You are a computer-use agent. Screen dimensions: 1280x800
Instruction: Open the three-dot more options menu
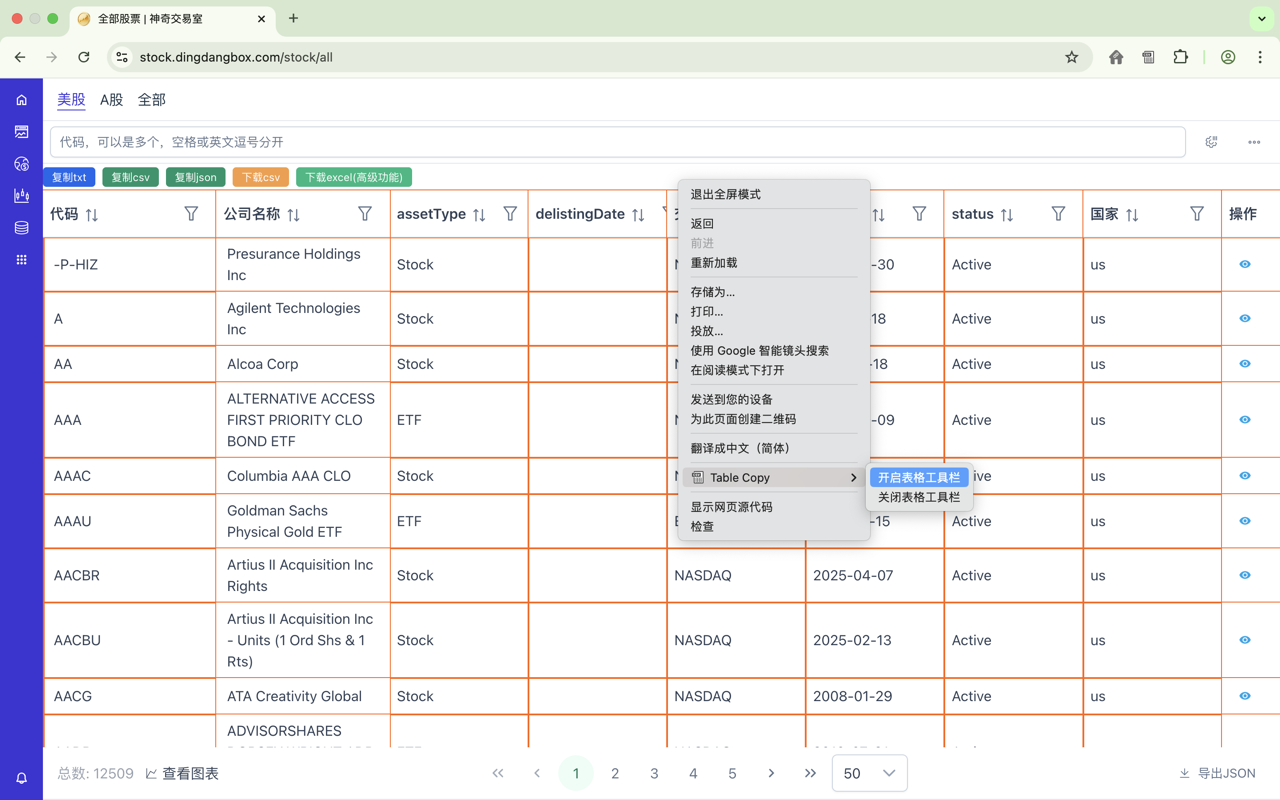coord(1253,142)
